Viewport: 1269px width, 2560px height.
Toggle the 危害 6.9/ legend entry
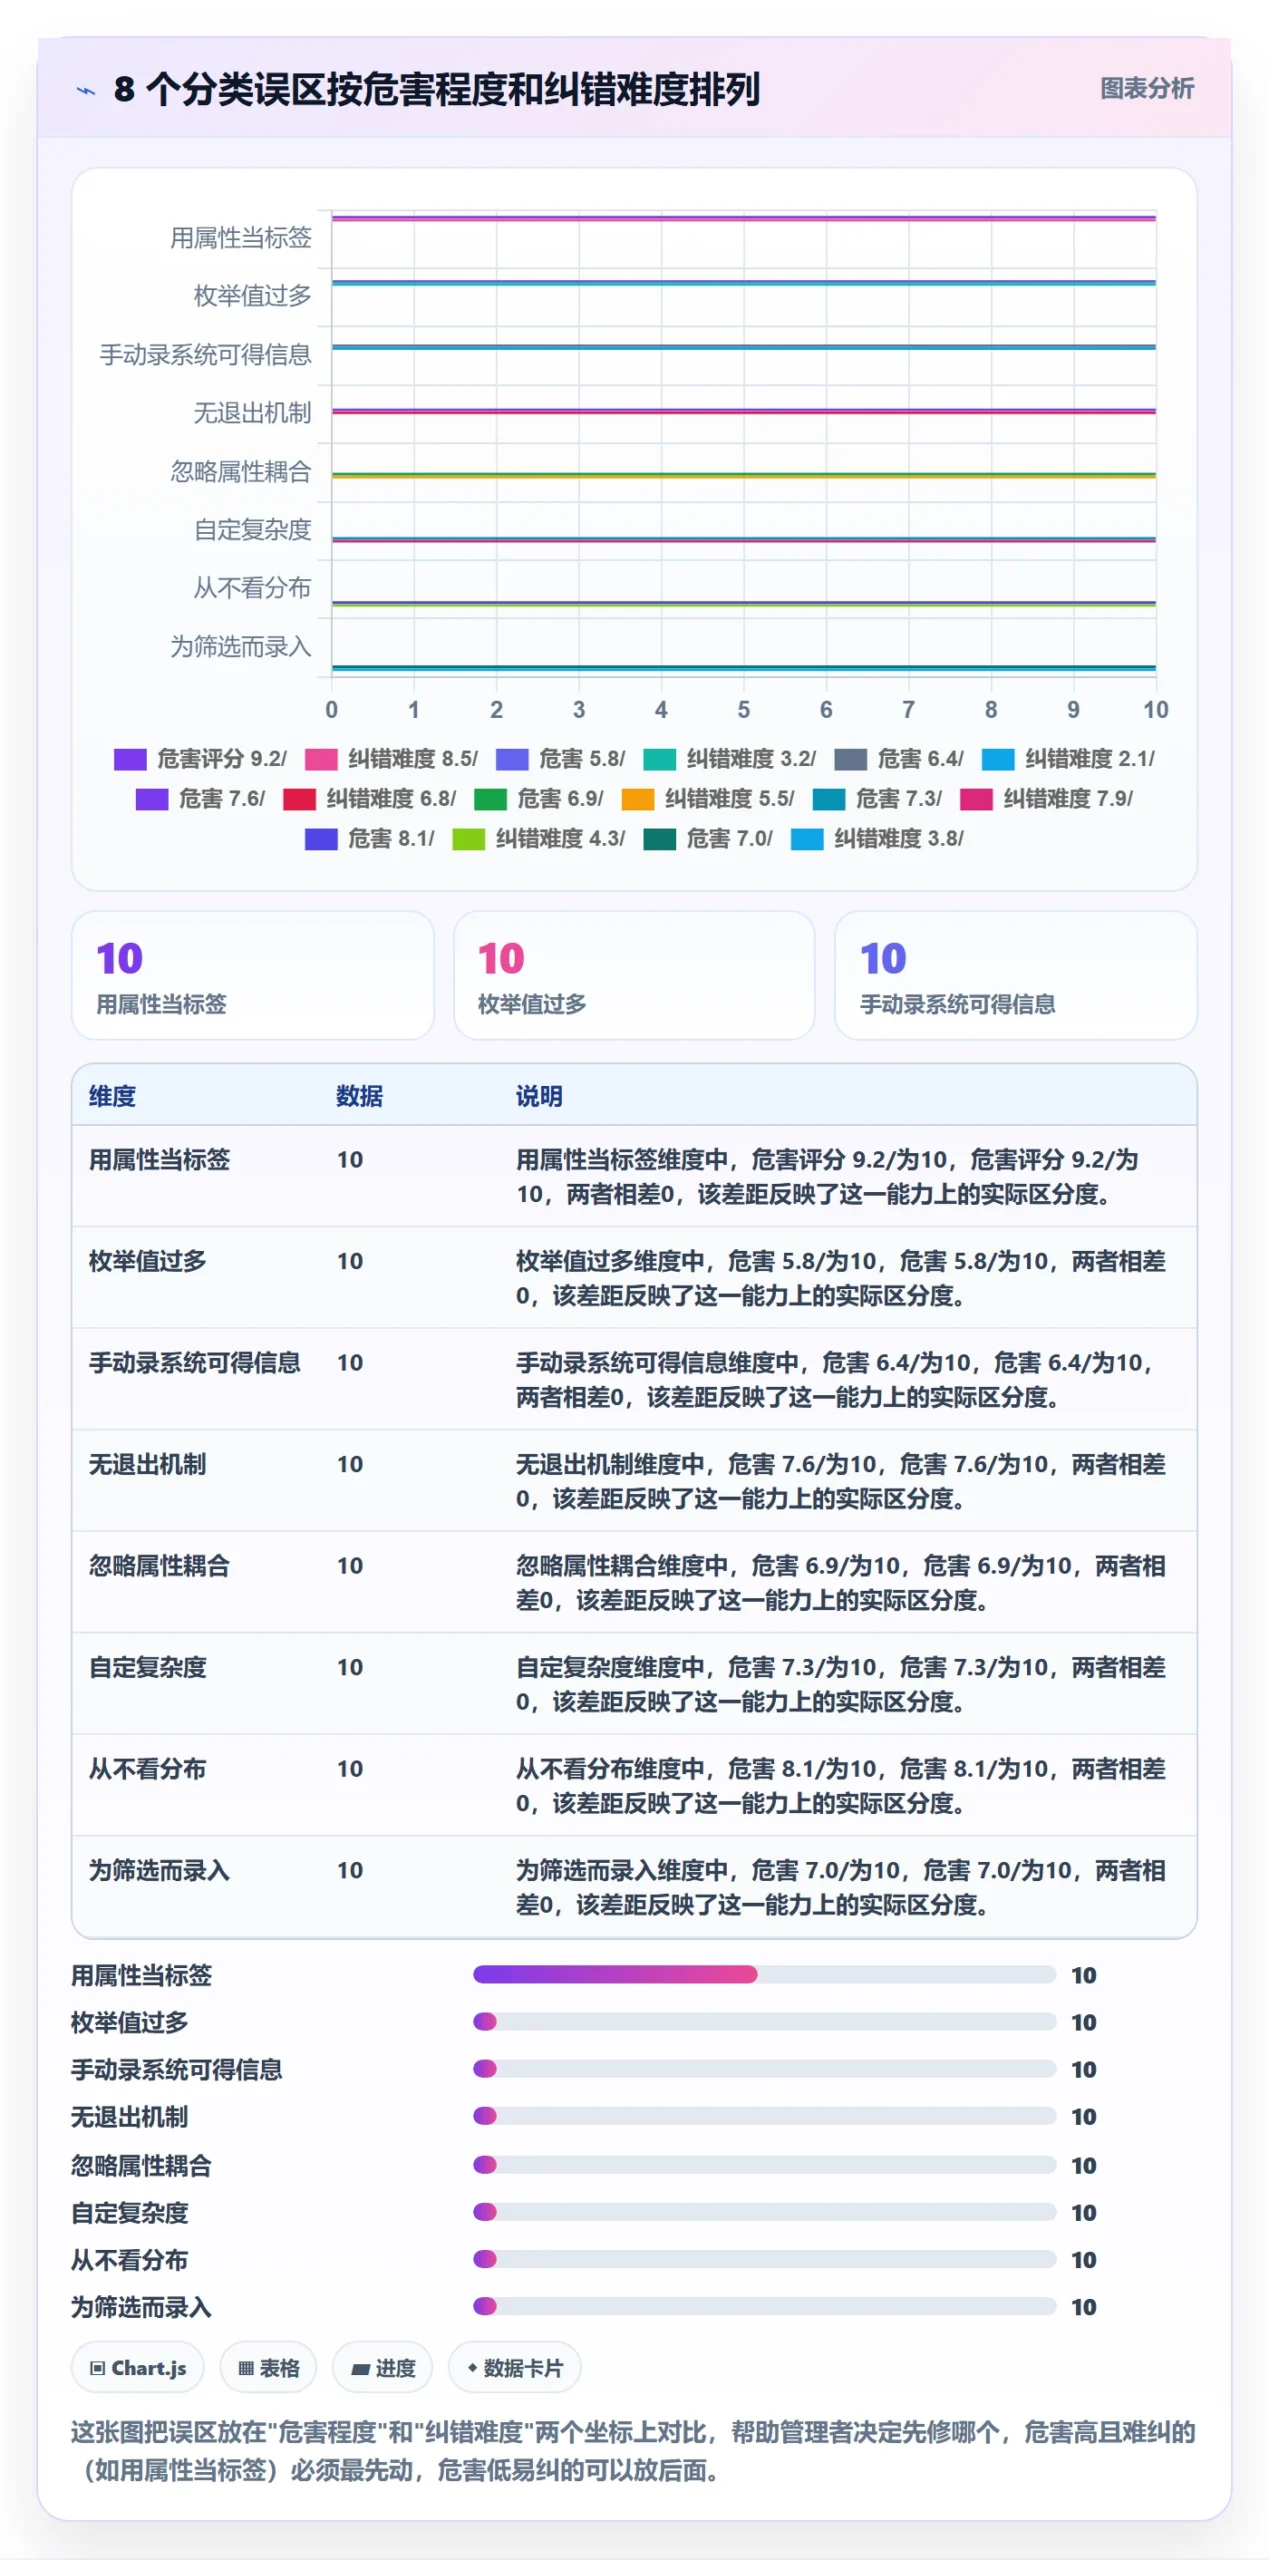538,799
